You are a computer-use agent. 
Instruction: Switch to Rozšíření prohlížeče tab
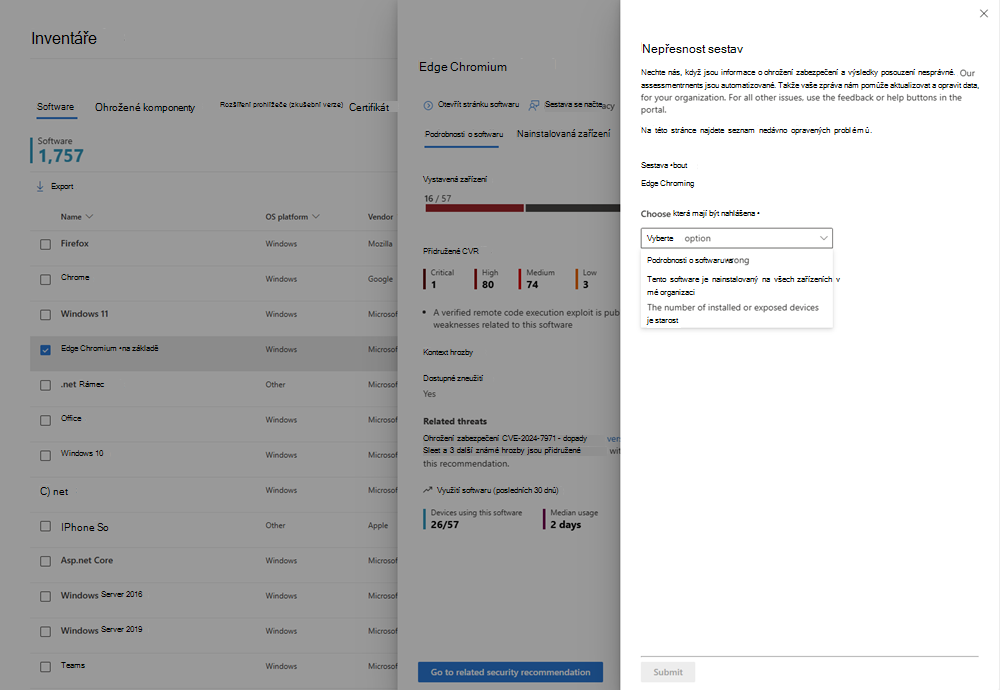click(x=281, y=105)
